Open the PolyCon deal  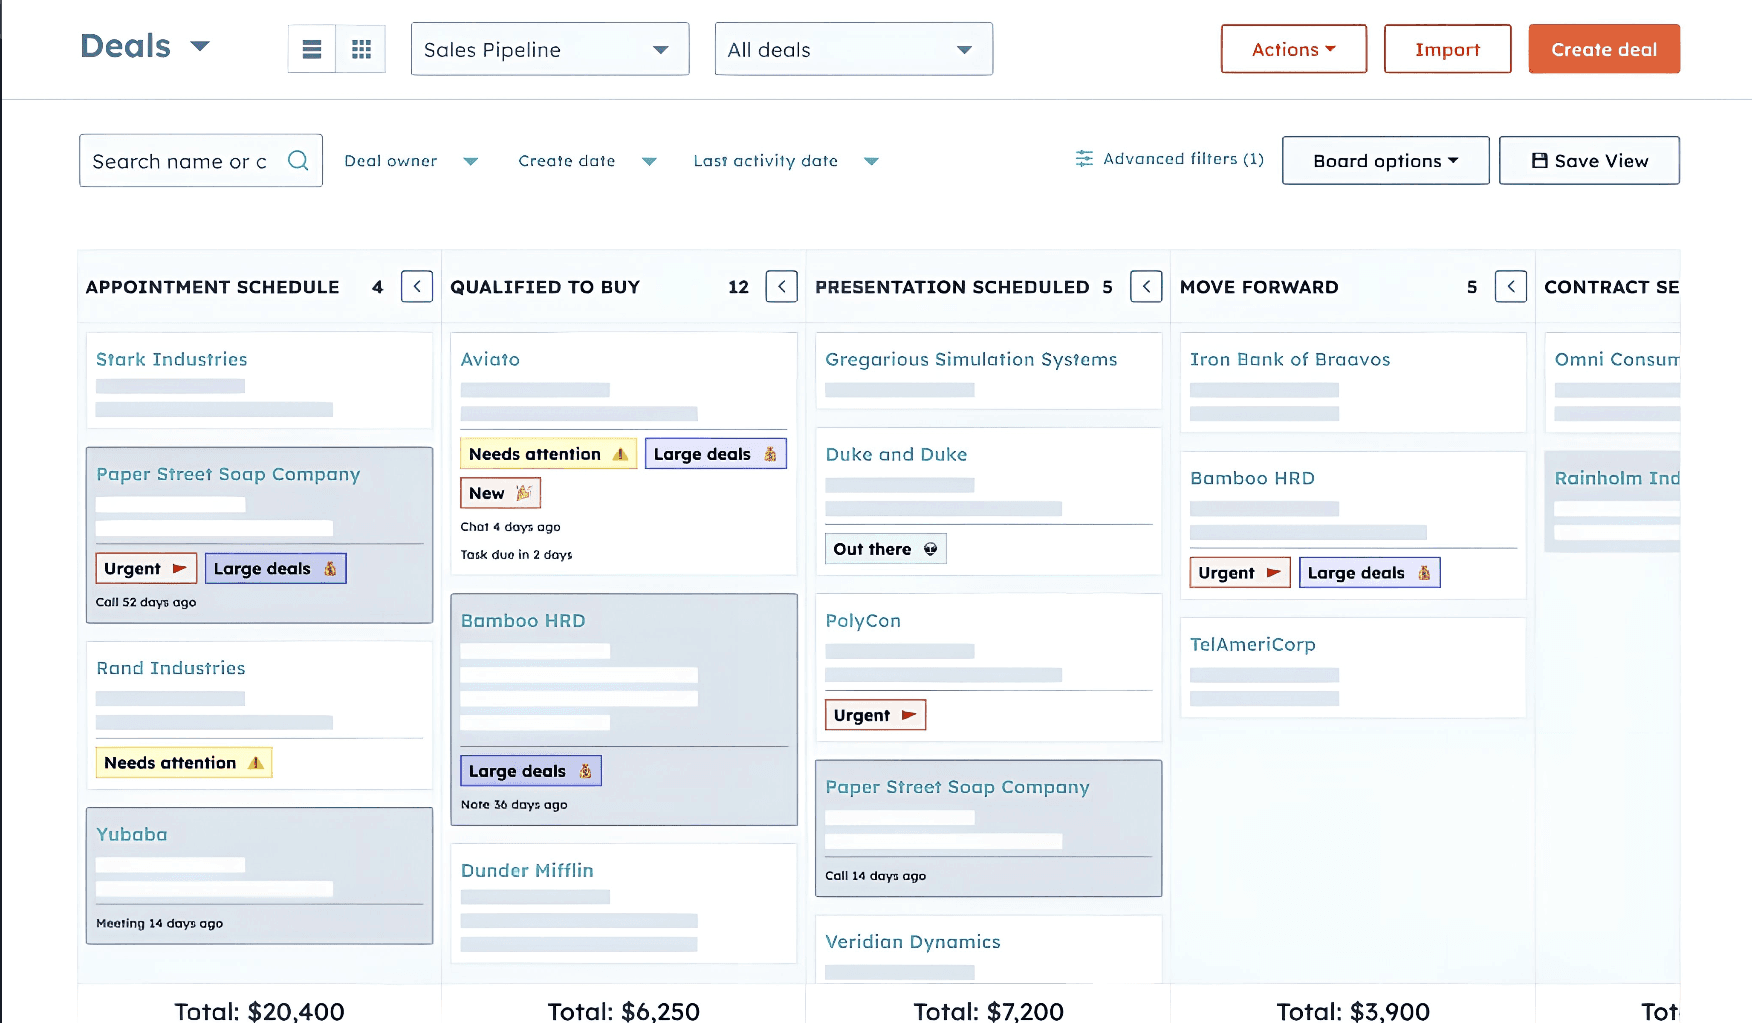[x=863, y=620]
